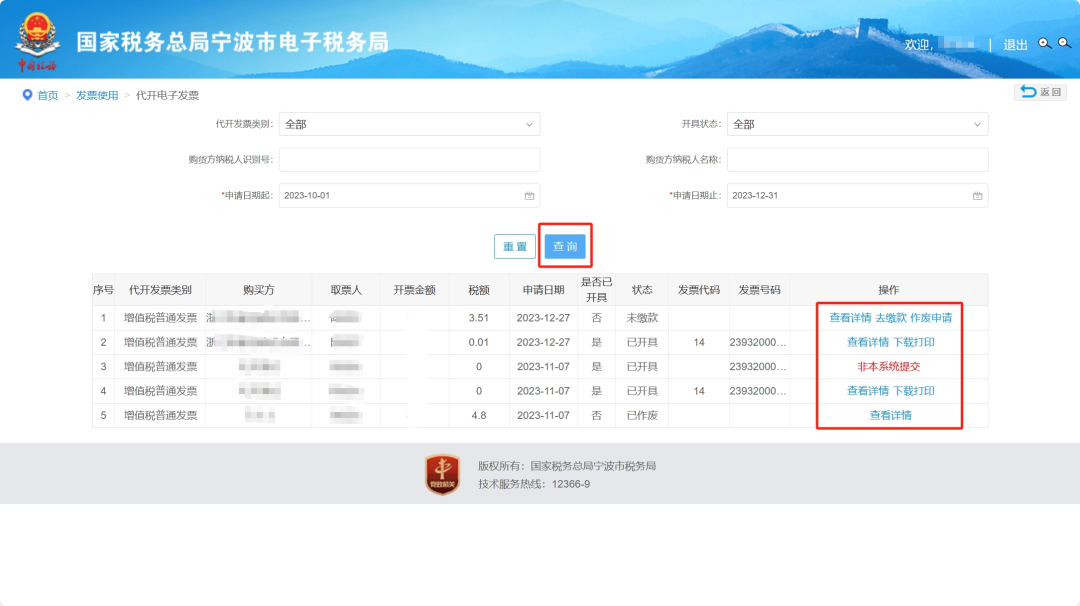
Task: Zoom in with the last magnifier icon
Action: pos(1064,43)
